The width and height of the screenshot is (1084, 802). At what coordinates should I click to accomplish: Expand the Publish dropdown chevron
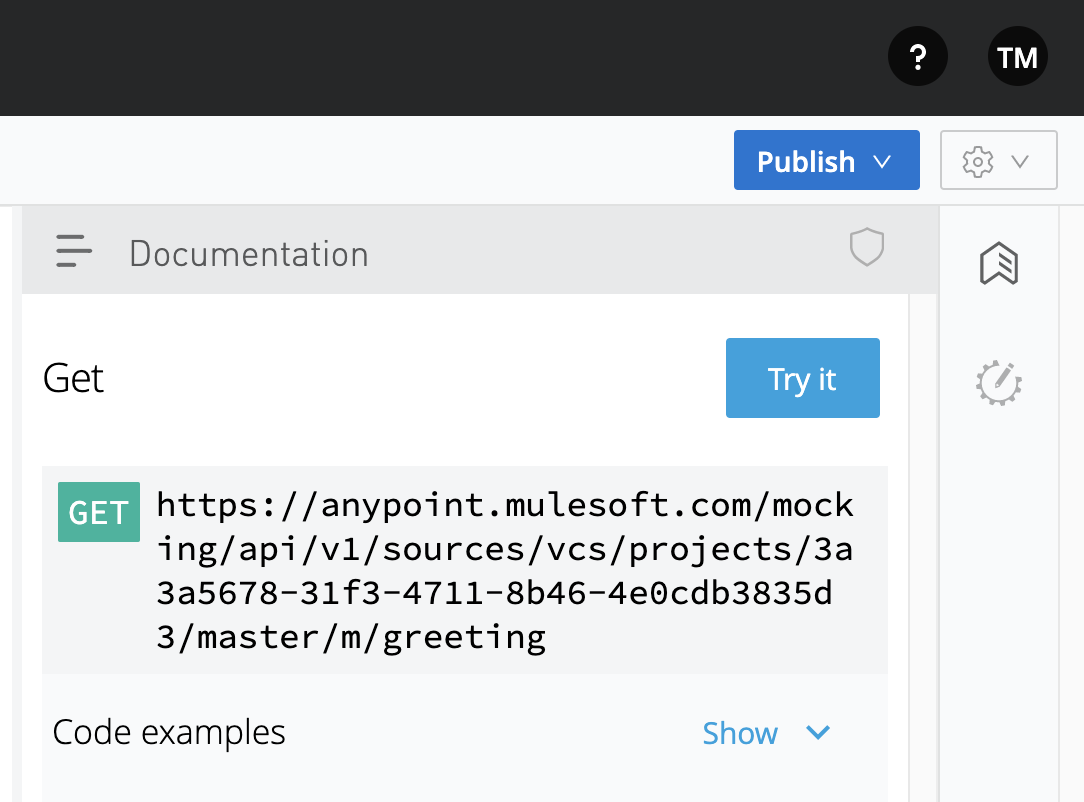[x=882, y=161]
